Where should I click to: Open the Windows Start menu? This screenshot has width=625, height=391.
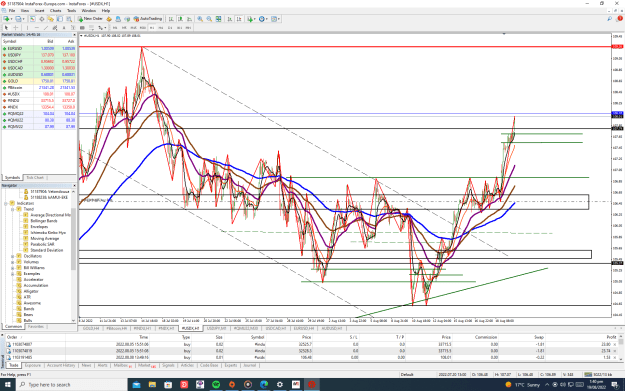point(7,385)
